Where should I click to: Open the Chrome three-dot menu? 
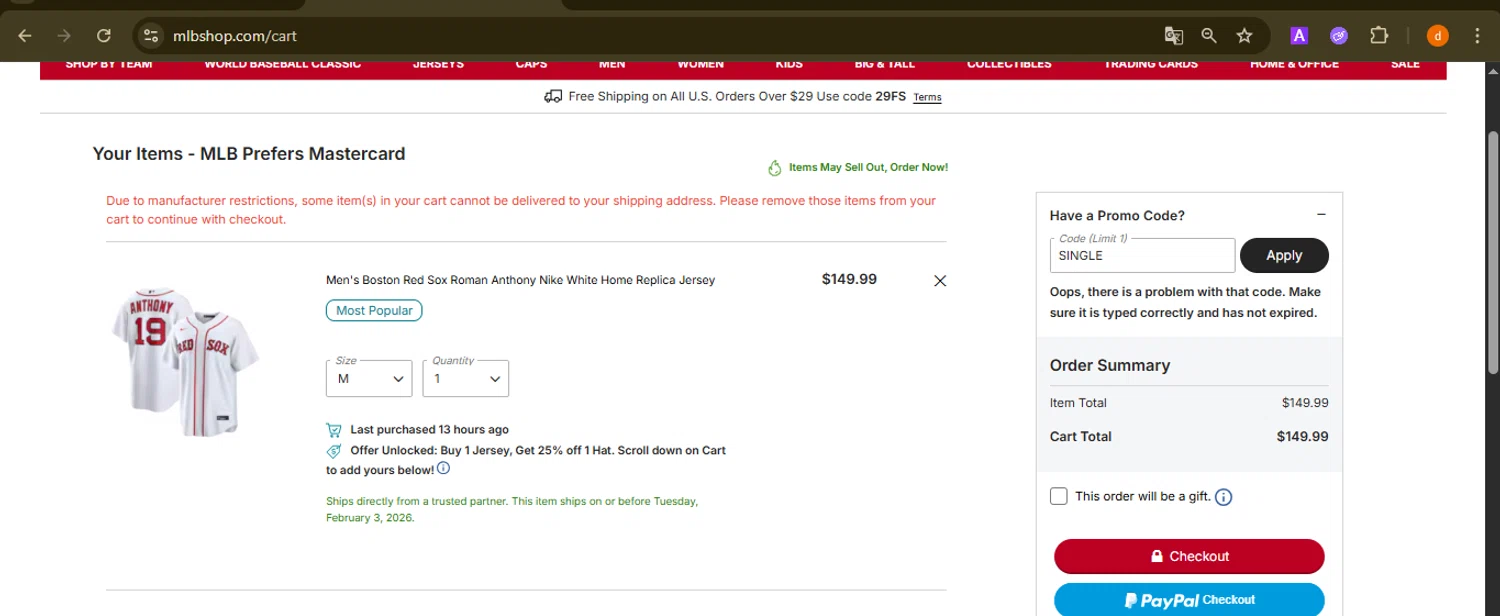click(x=1477, y=36)
